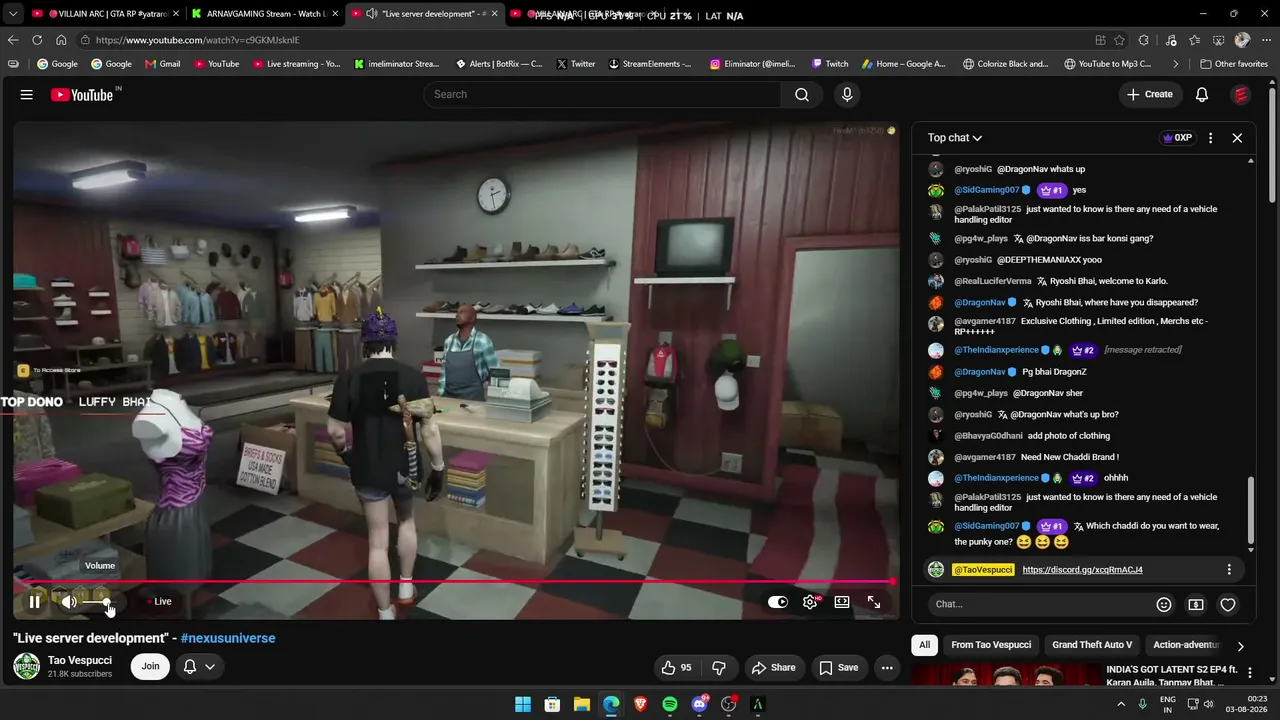Open the Other favorites folder

pos(1234,64)
